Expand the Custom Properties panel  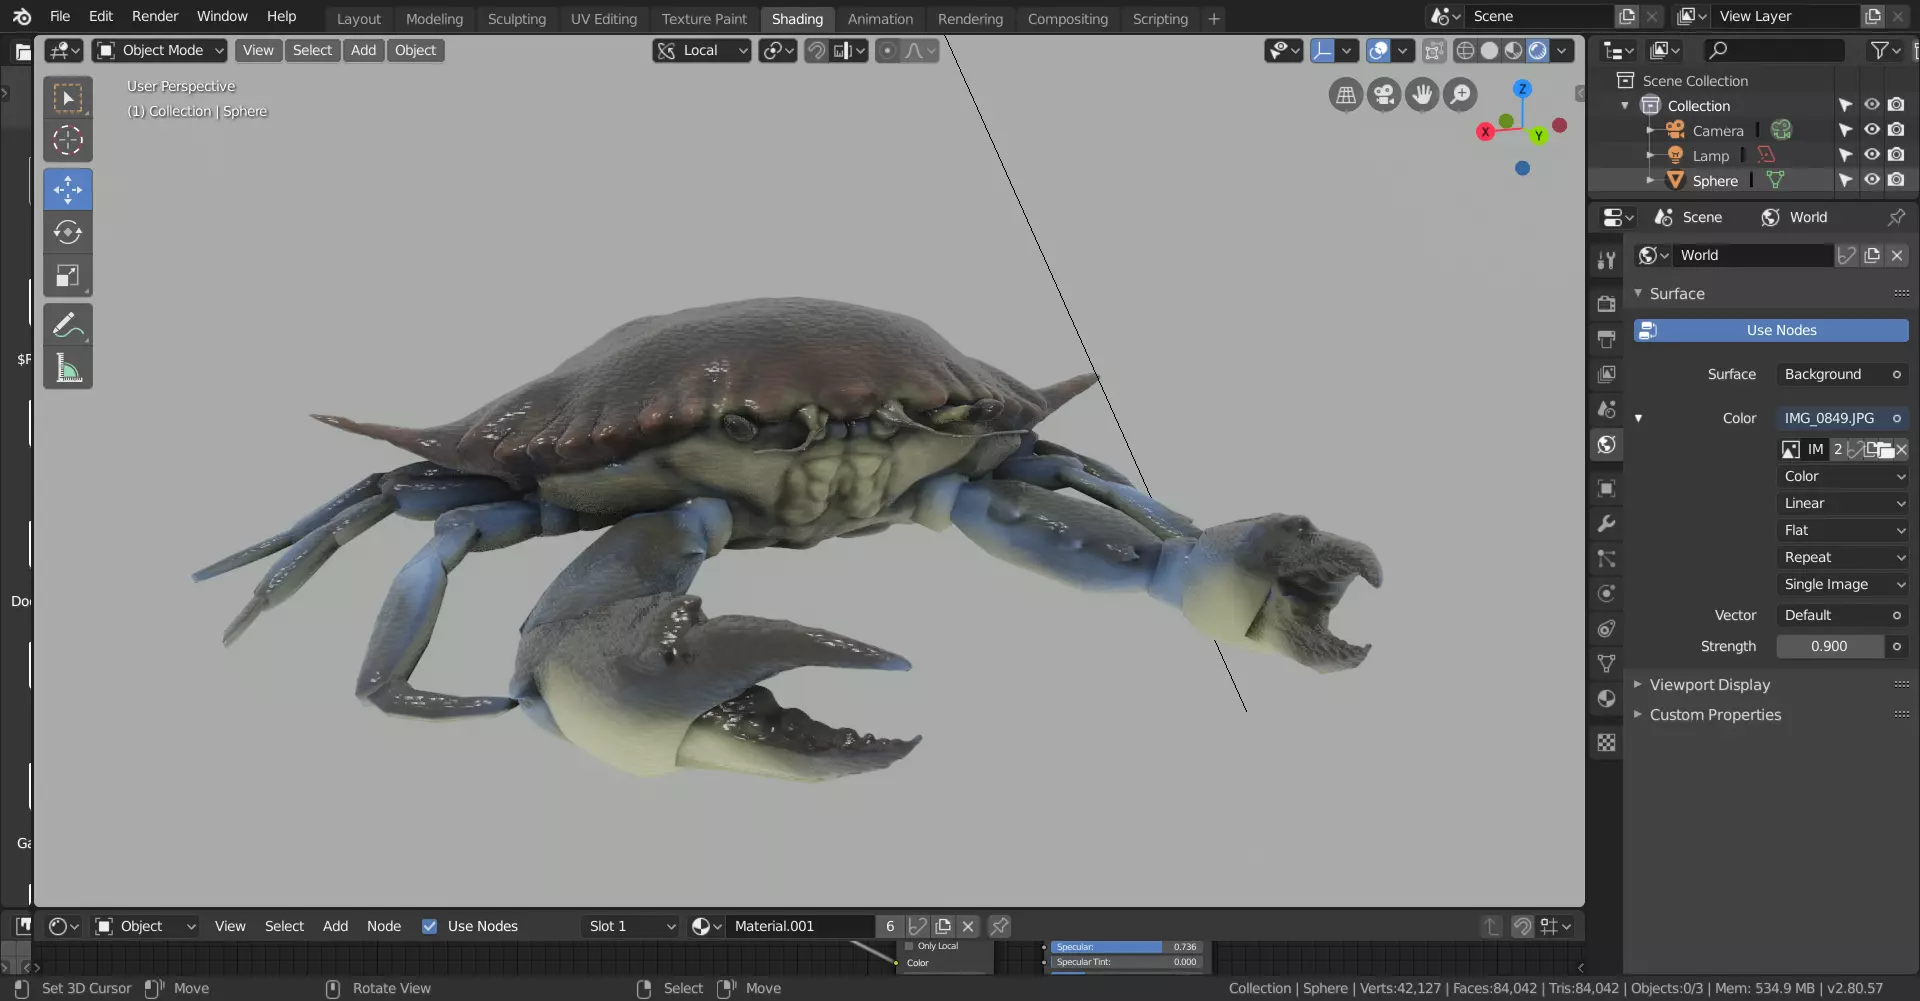[x=1715, y=715]
